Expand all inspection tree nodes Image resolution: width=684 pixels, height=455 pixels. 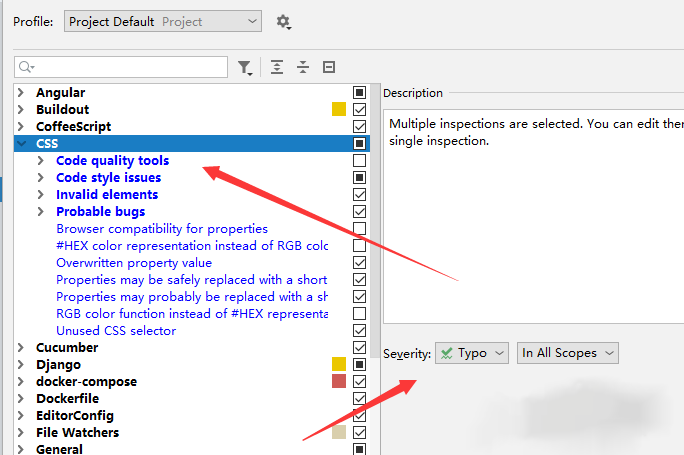point(277,67)
